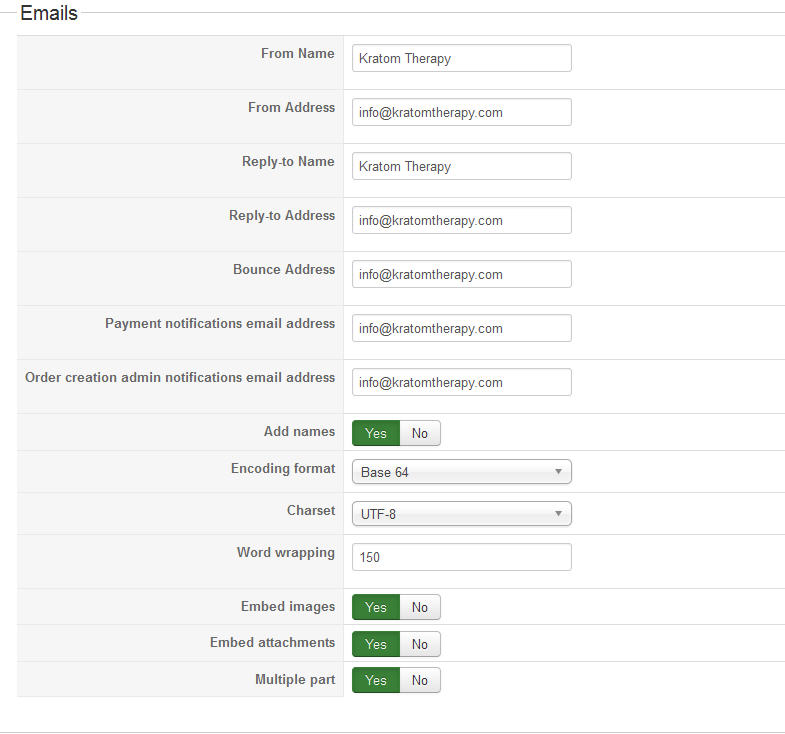Click the From Name input field
Image resolution: width=785 pixels, height=734 pixels.
click(461, 58)
